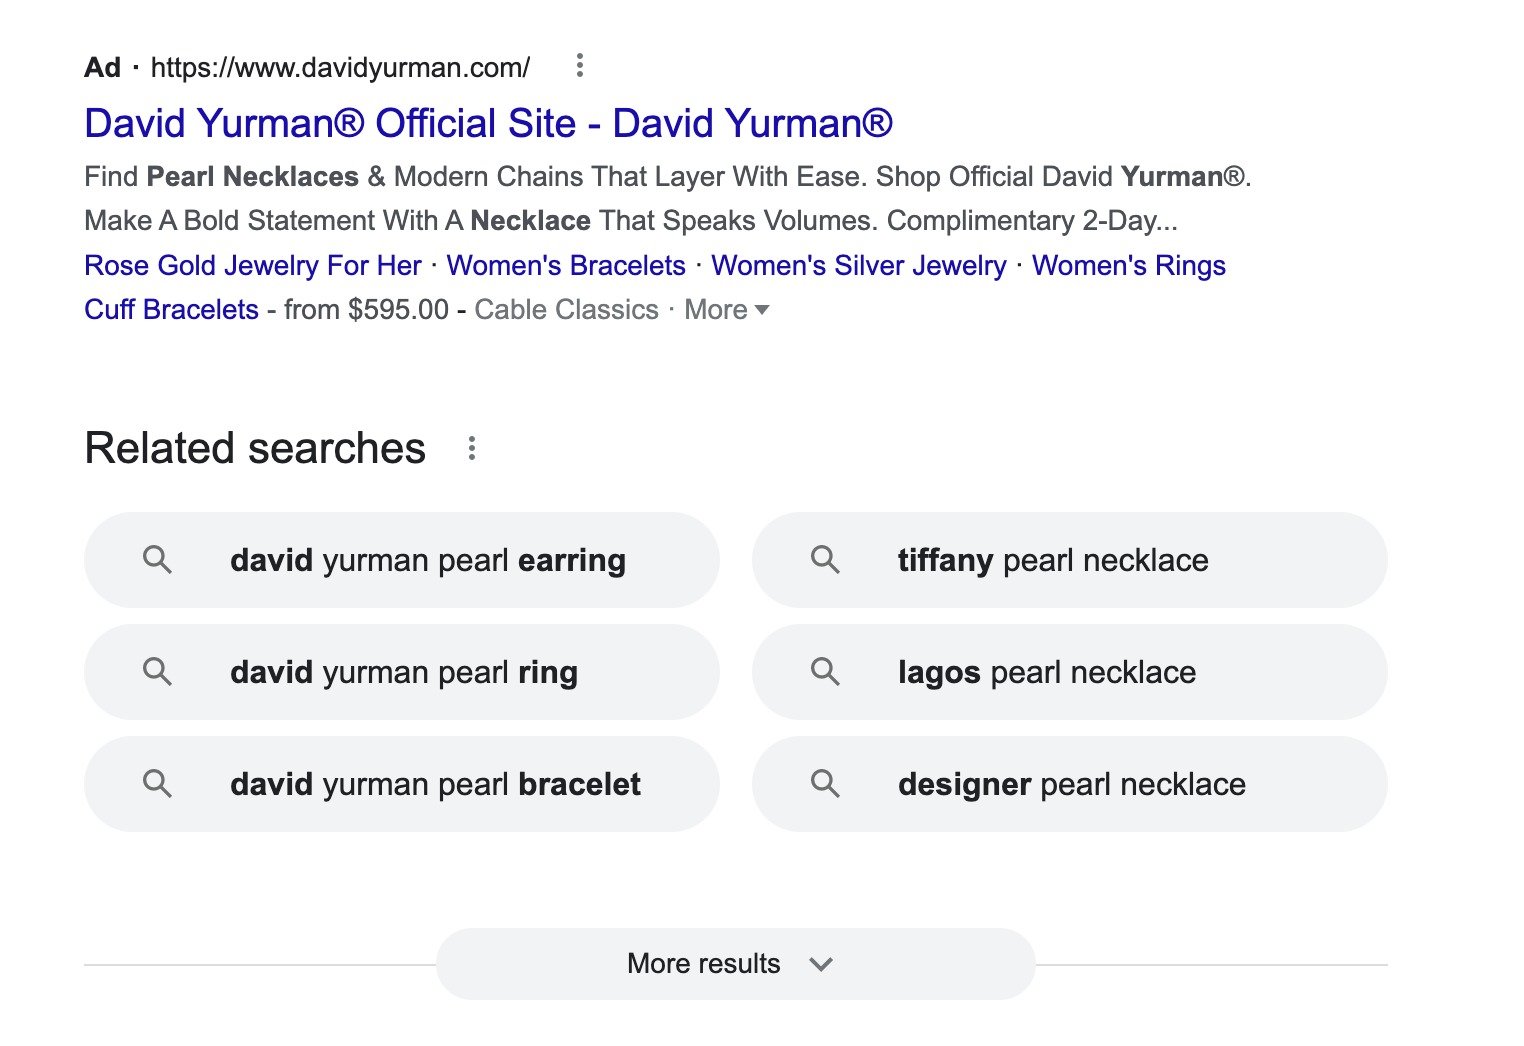Viewport: 1524px width, 1046px height.
Task: Open the Cable Classics link
Action: [x=566, y=310]
